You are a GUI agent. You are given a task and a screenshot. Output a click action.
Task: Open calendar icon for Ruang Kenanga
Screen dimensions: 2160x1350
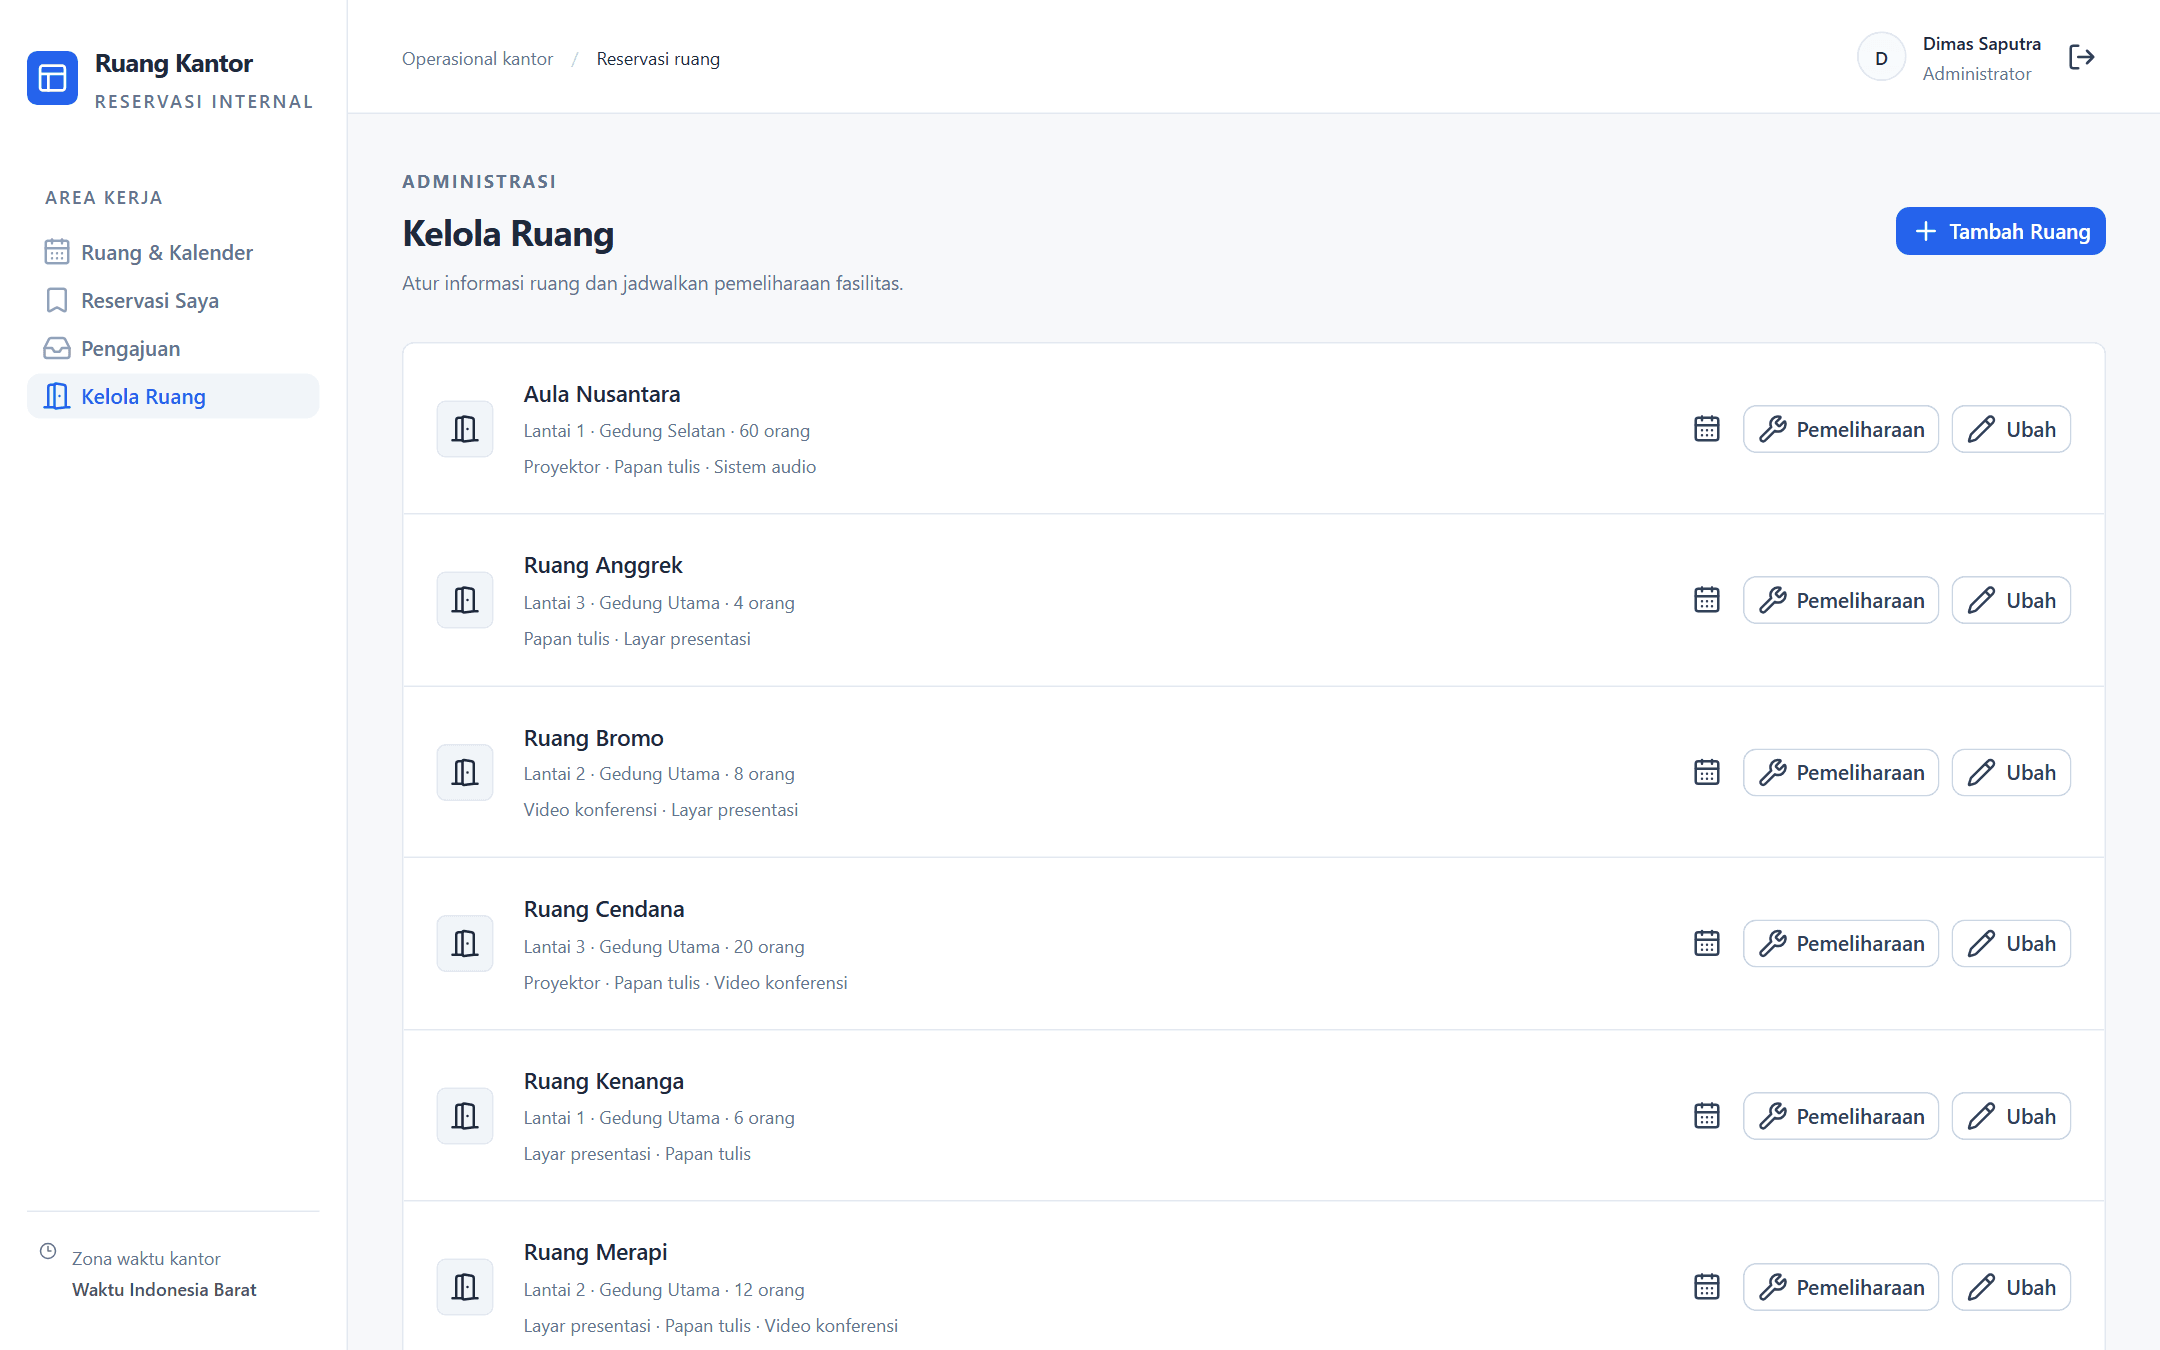1706,1115
